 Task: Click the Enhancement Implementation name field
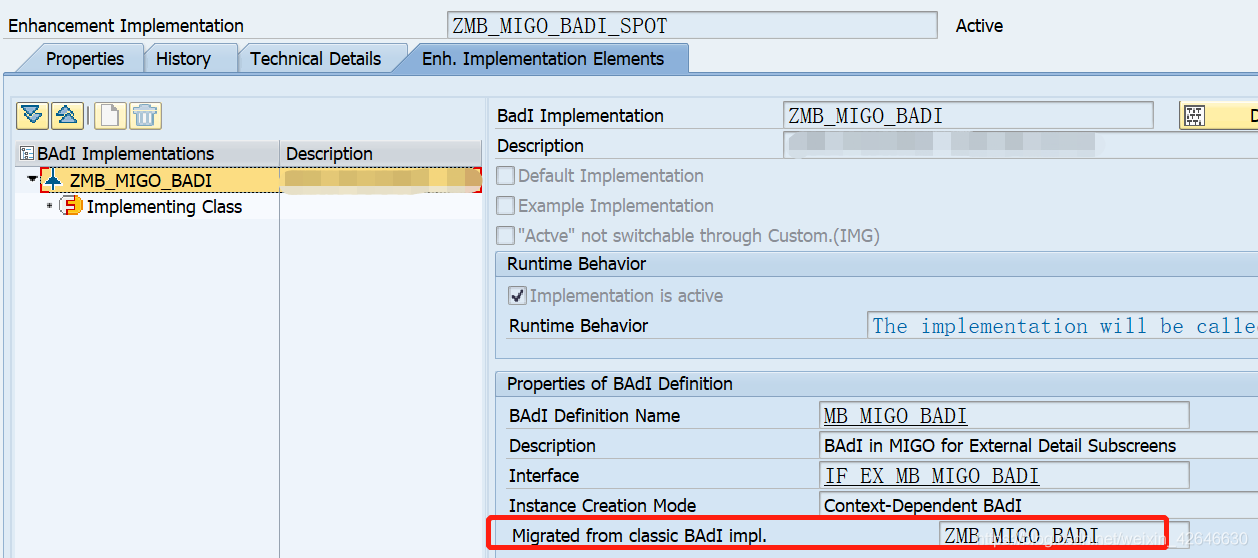(692, 26)
